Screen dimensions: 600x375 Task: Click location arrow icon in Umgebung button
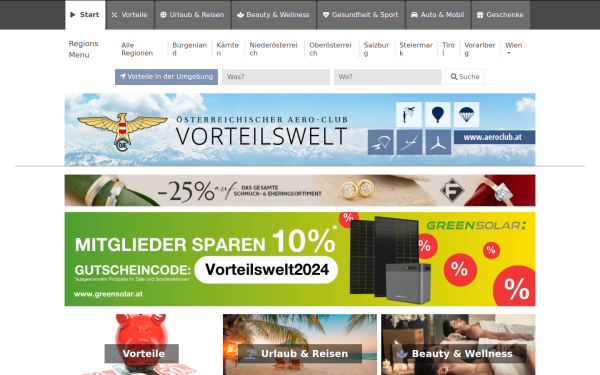[x=123, y=77]
